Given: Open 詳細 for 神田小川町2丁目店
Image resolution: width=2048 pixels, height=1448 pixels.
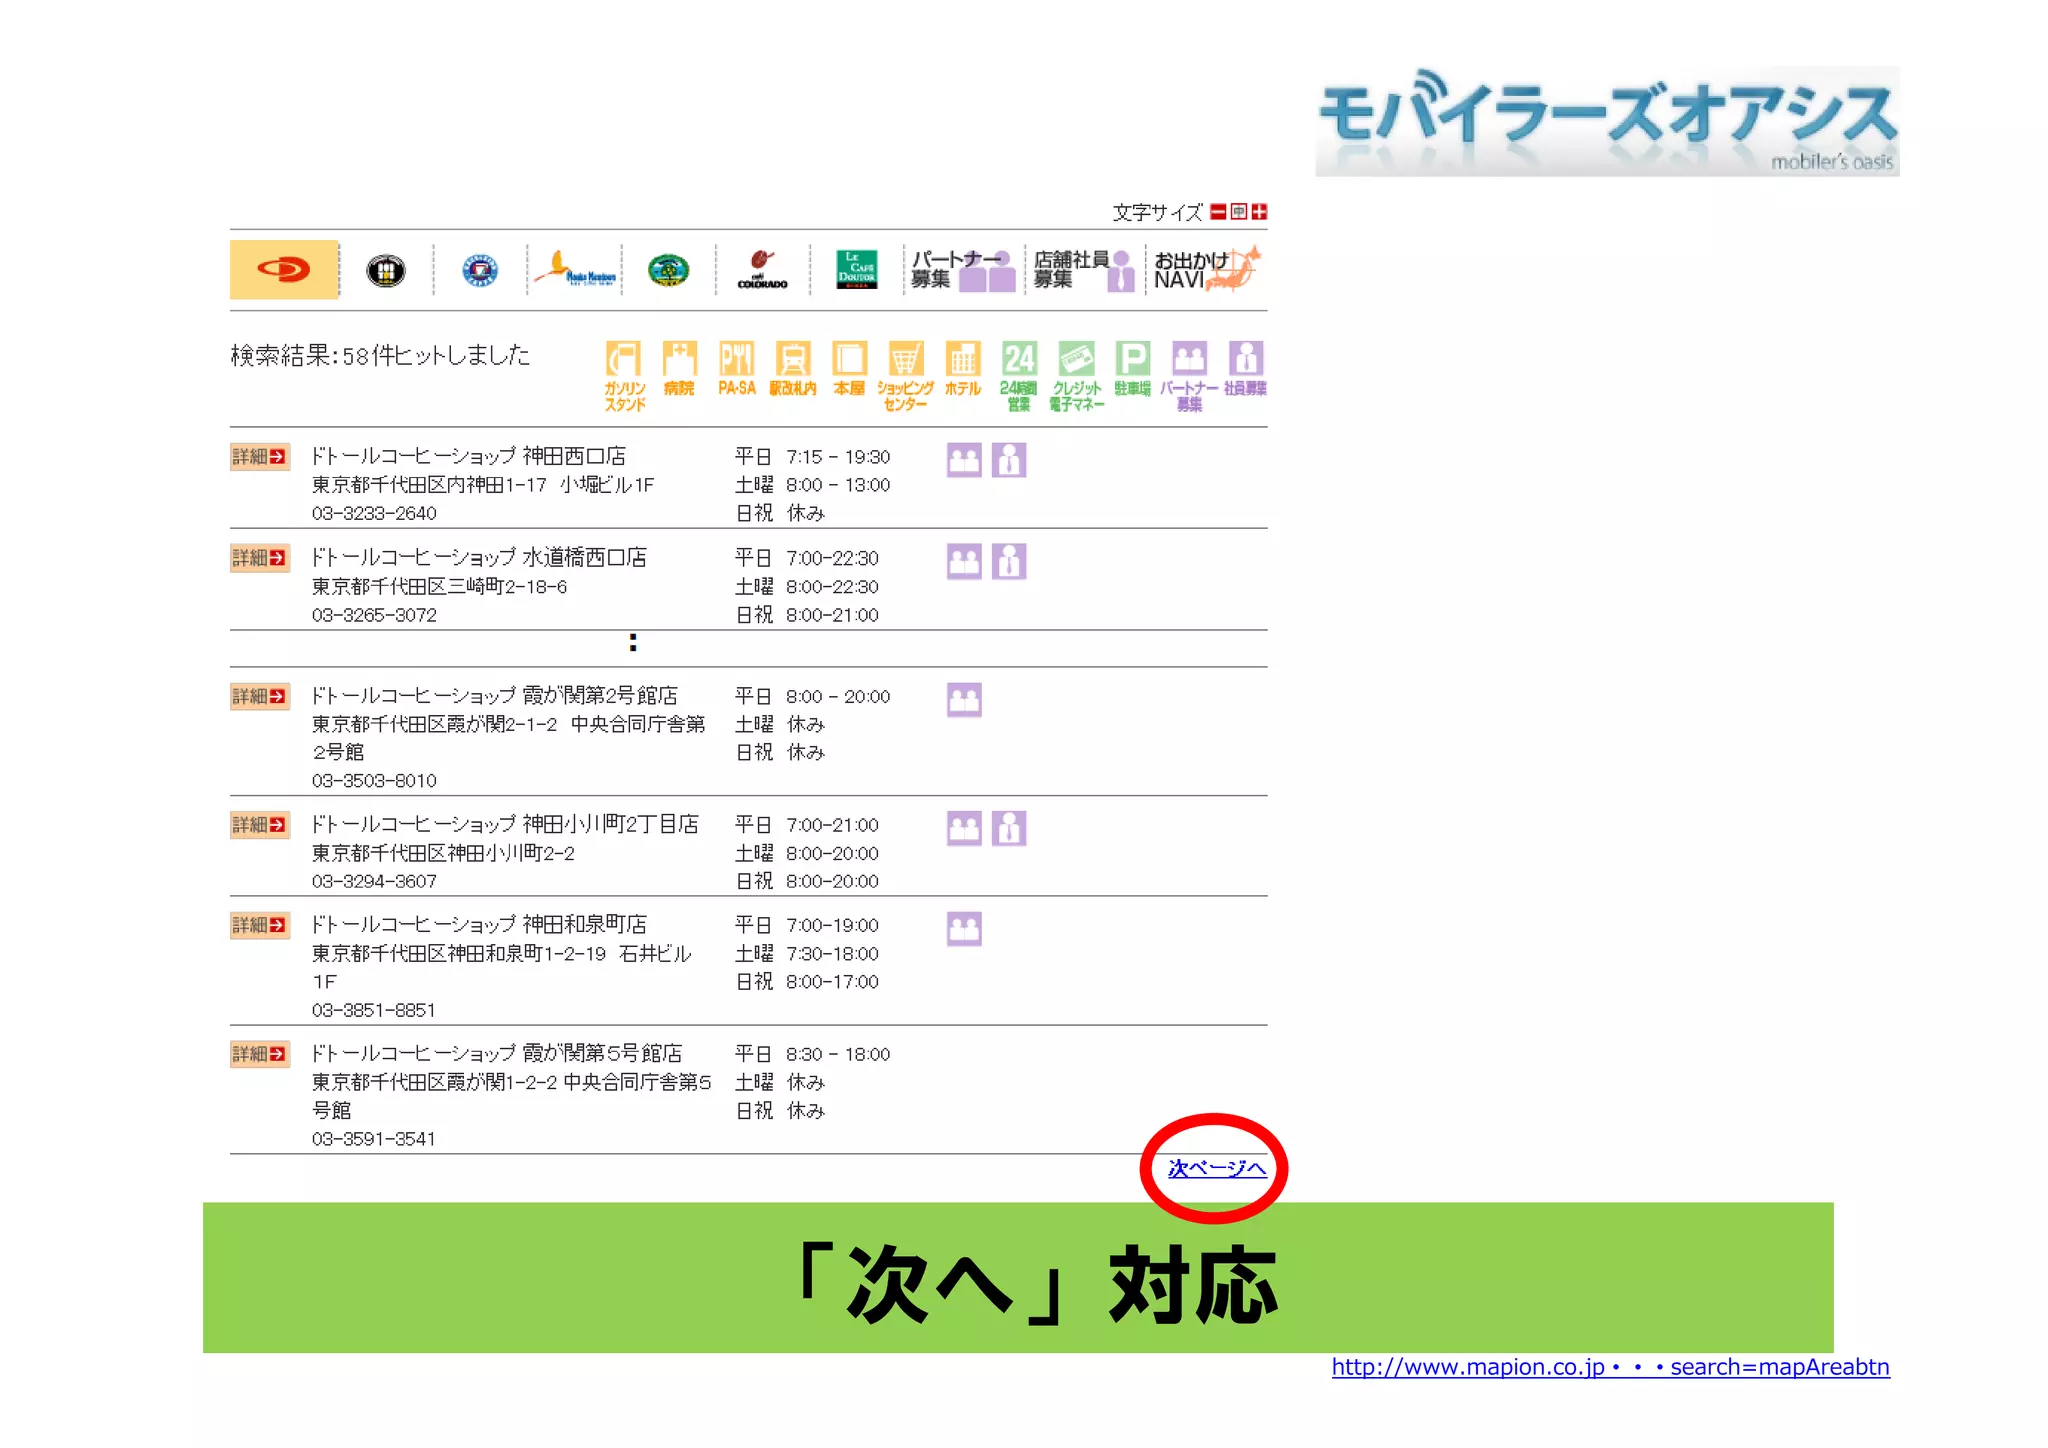Looking at the screenshot, I should click(260, 825).
